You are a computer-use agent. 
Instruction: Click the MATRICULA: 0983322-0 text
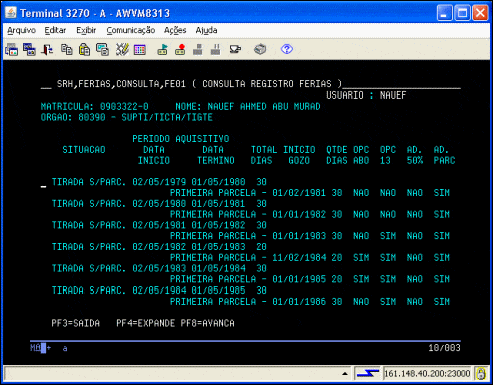(95, 107)
